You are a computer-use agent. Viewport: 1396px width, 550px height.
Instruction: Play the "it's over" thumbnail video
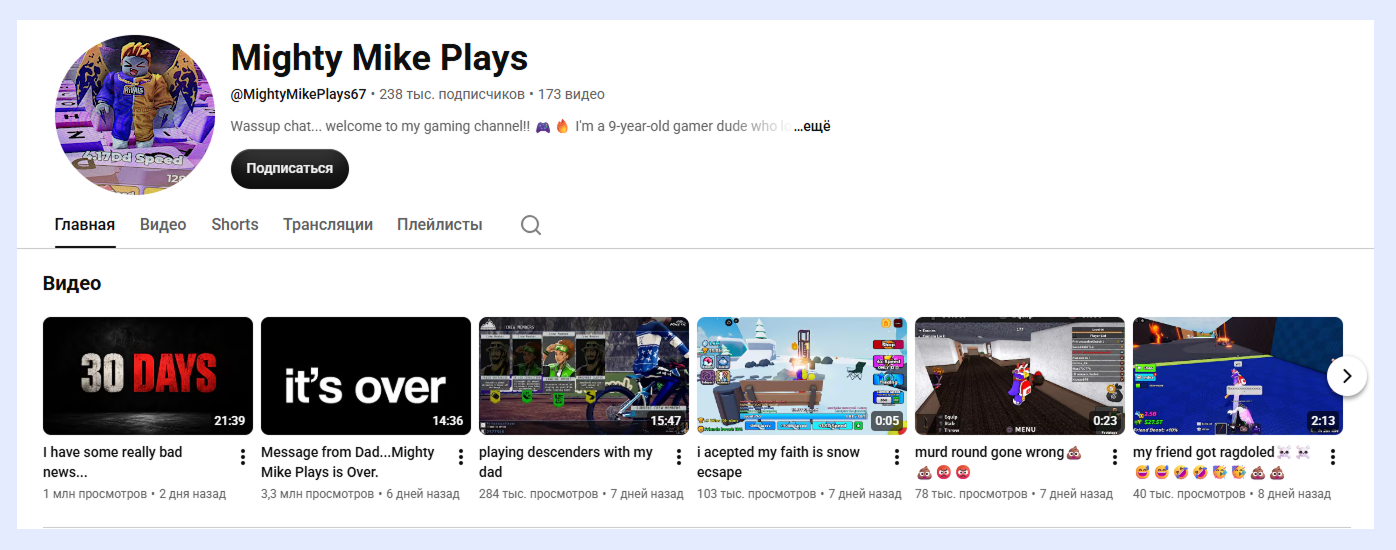pyautogui.click(x=366, y=376)
